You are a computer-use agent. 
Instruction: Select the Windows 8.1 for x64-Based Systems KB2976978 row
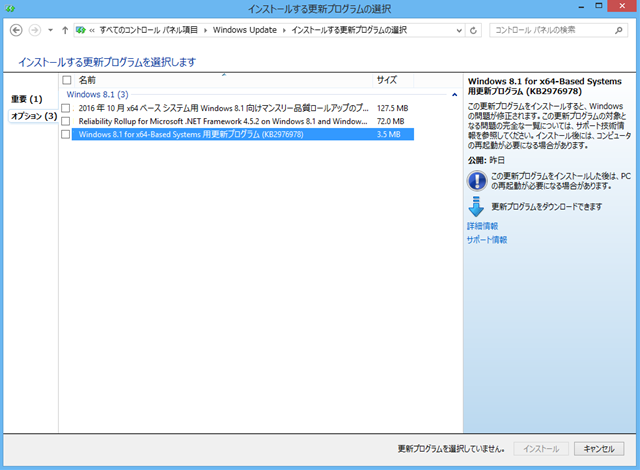tap(243, 134)
